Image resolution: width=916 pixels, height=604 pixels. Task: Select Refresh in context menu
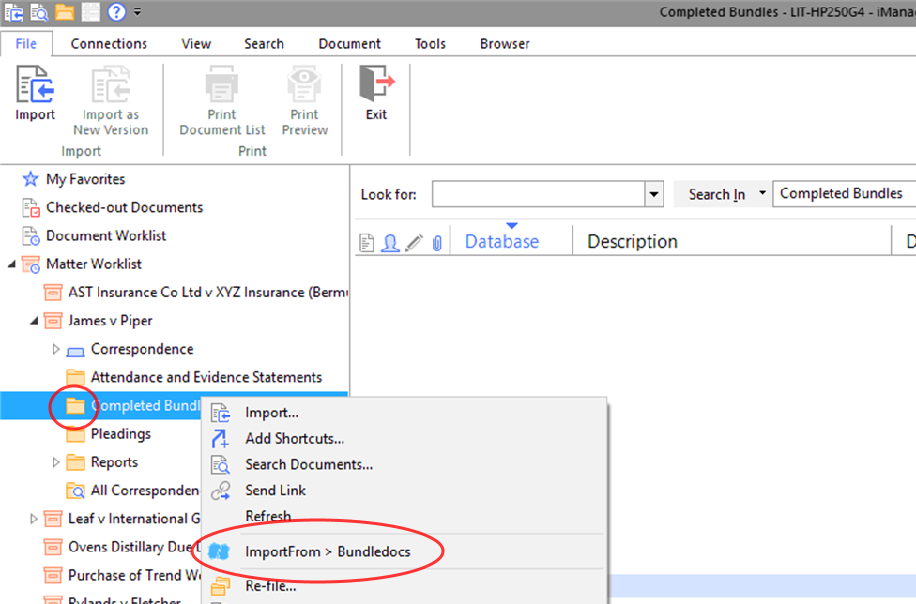coord(404,516)
